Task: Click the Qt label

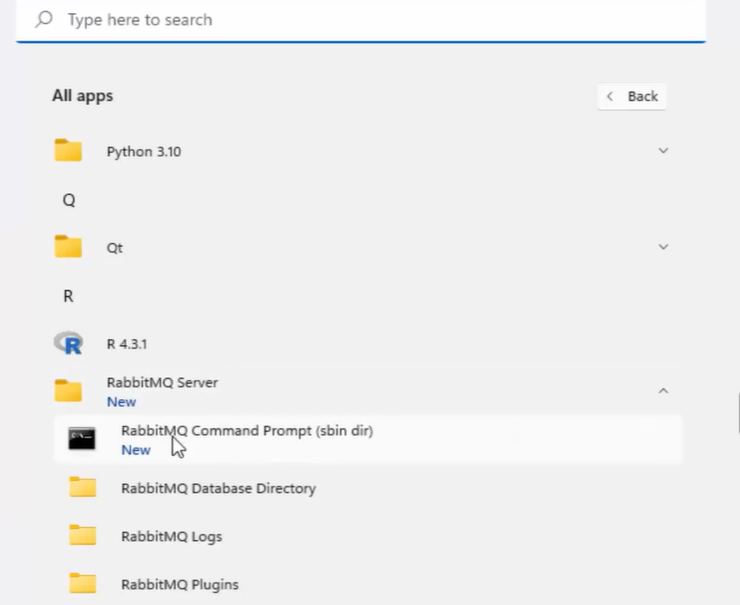Action: pos(115,248)
